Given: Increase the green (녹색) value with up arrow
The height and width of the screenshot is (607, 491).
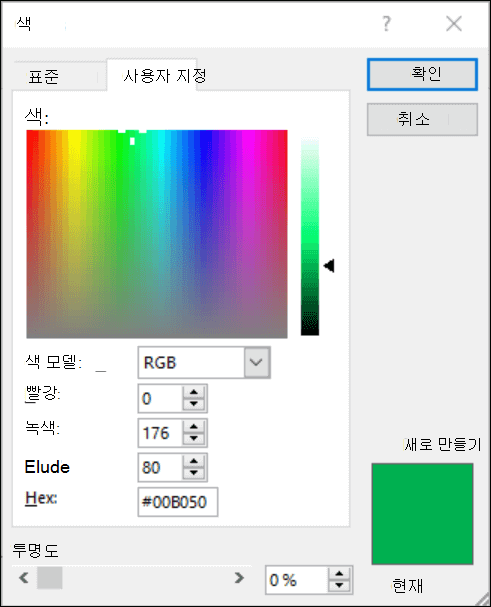Looking at the screenshot, I should [x=194, y=427].
